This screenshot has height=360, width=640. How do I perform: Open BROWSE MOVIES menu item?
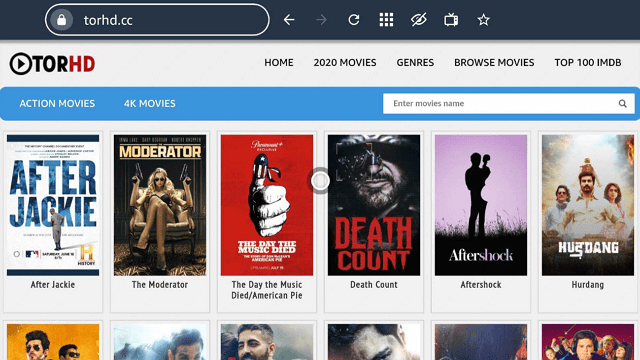(494, 62)
